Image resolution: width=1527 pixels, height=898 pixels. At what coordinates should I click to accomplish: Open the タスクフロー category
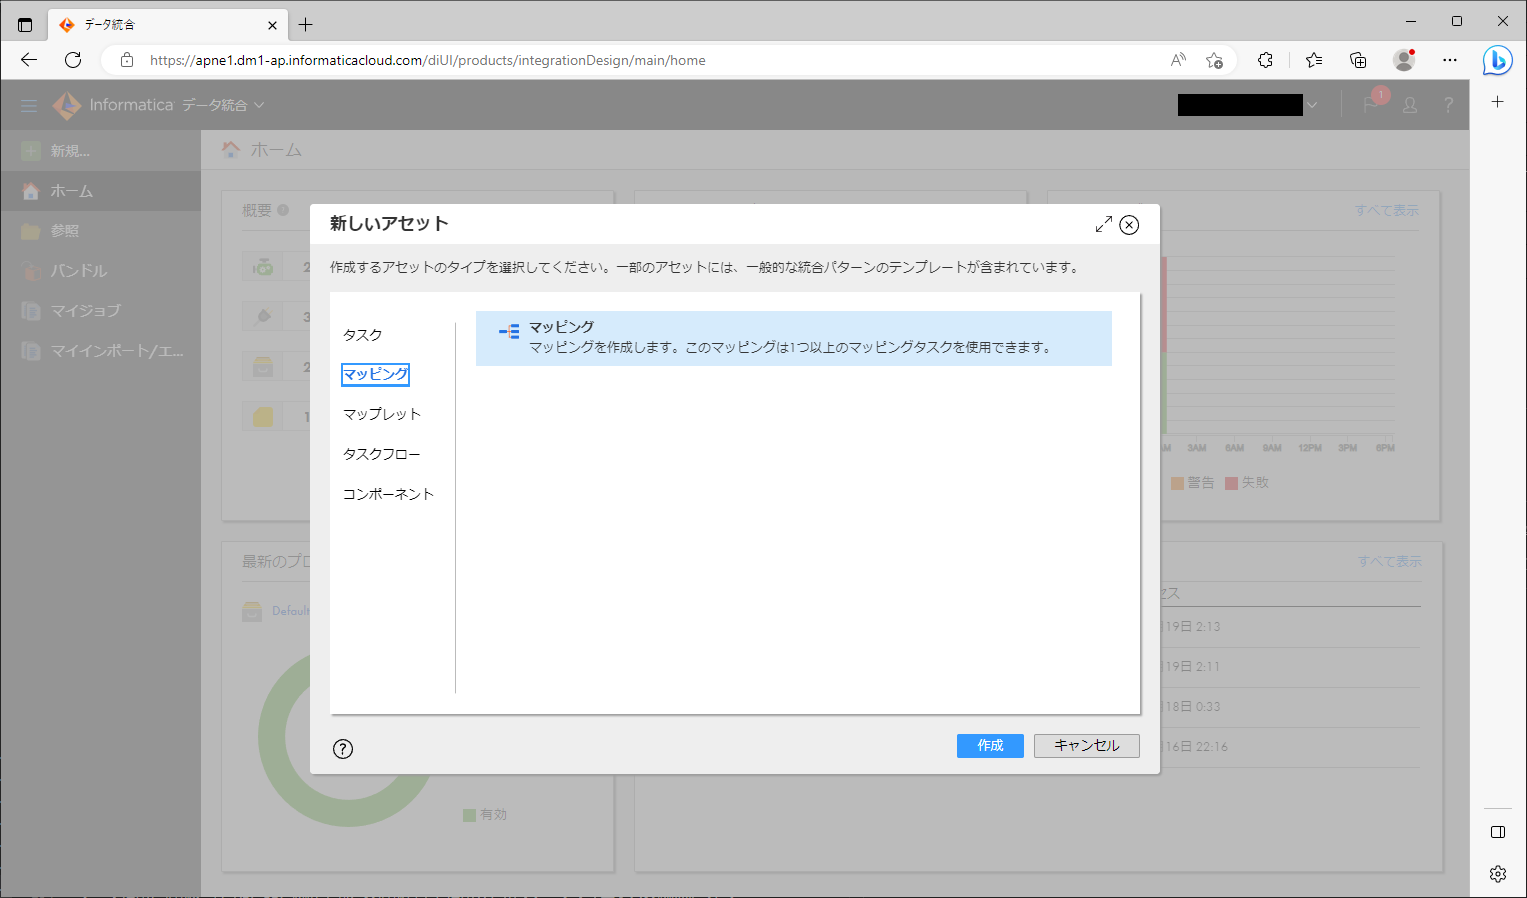point(382,453)
